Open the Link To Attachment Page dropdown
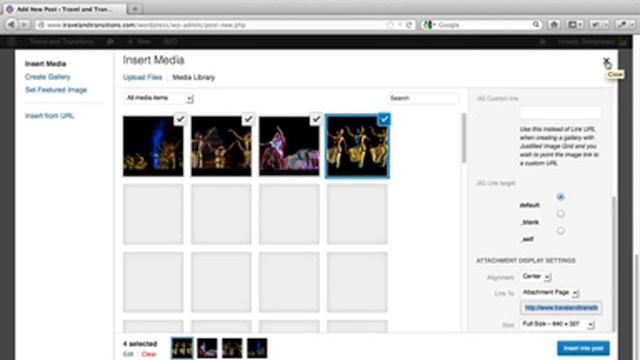Viewport: 640px width, 360px height. 550,292
